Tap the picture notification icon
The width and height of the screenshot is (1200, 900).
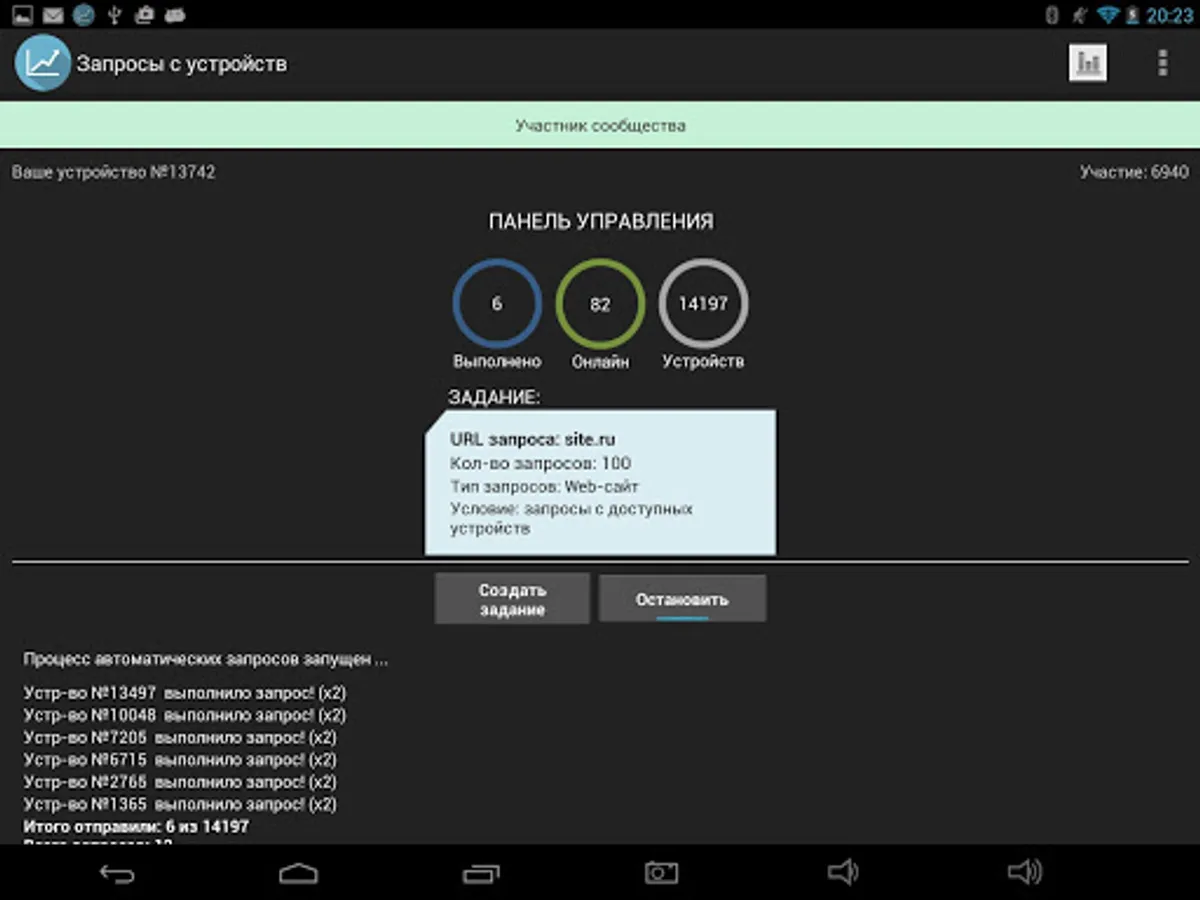(23, 15)
